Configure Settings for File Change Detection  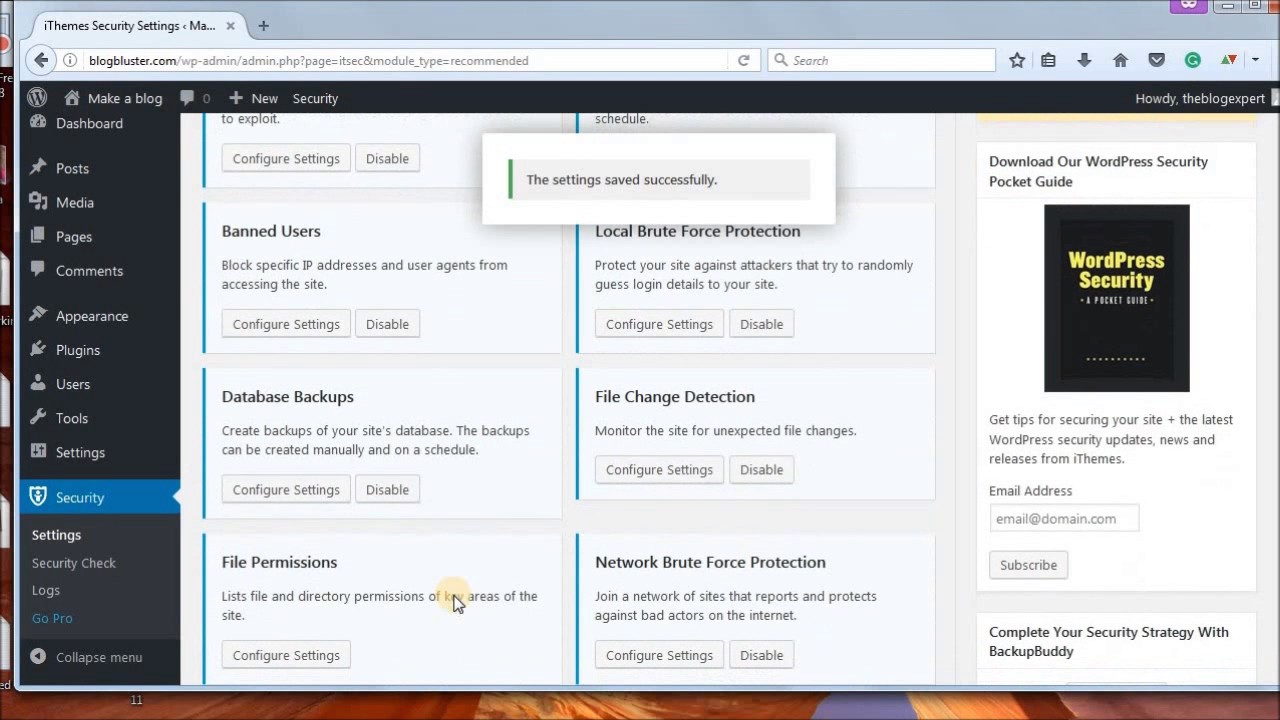659,469
